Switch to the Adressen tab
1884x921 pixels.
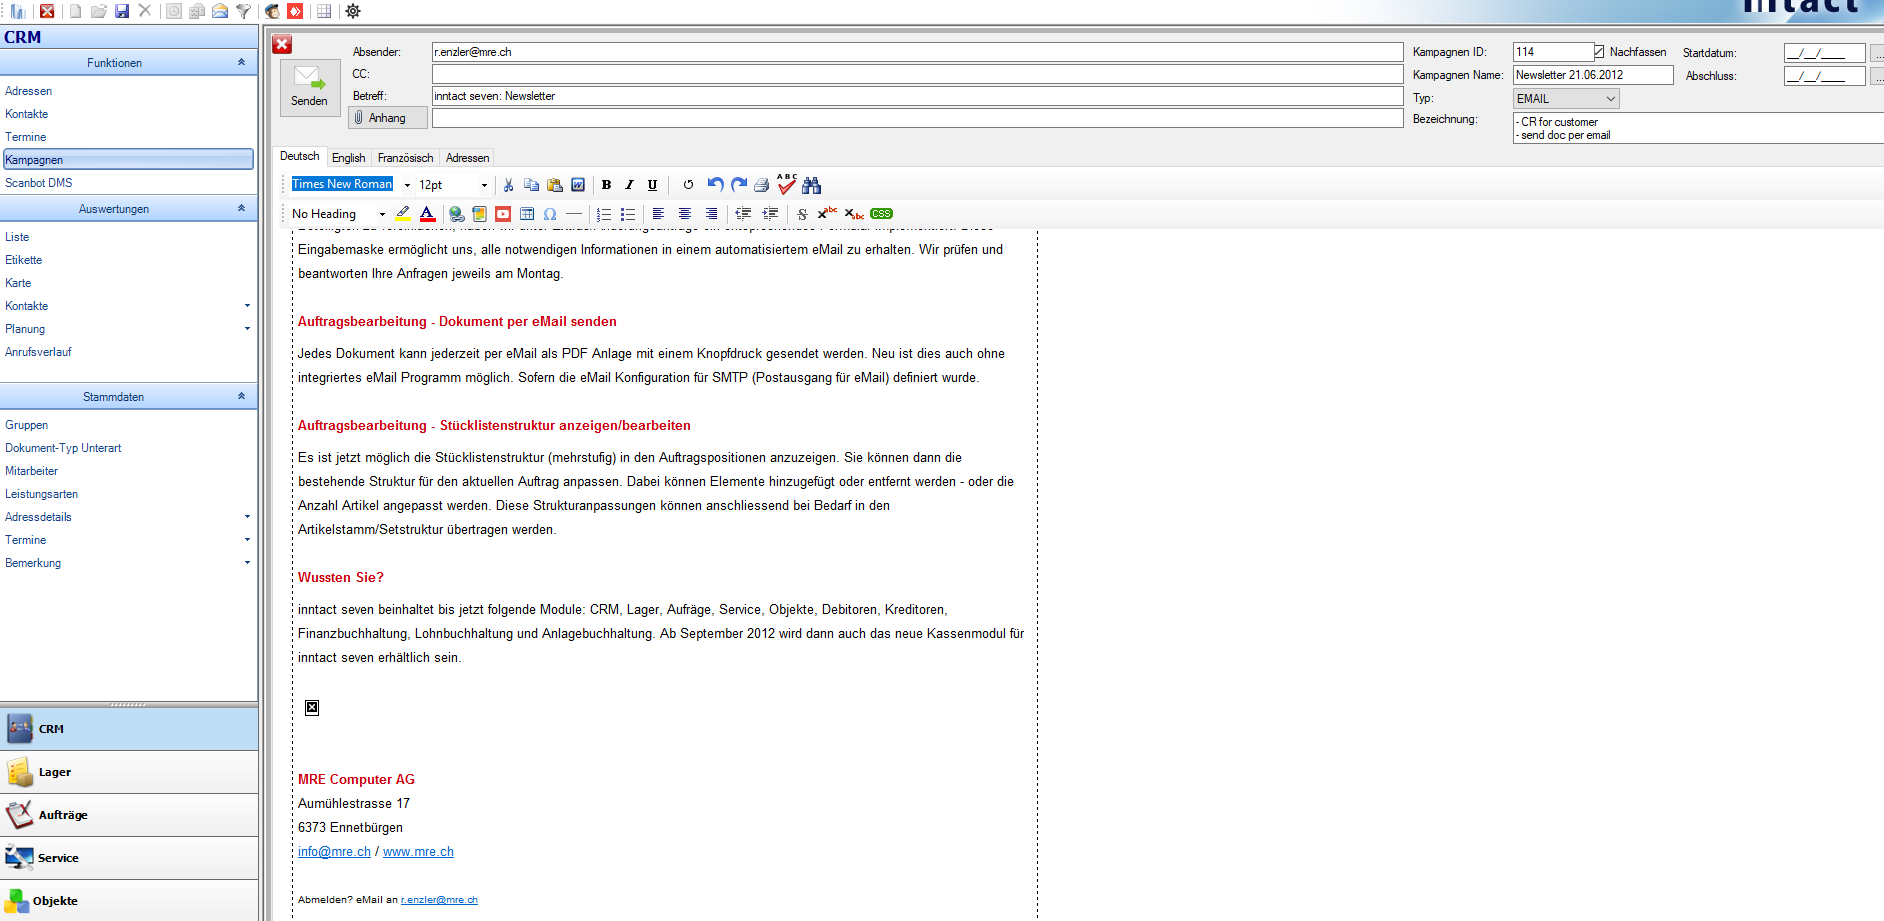[467, 158]
